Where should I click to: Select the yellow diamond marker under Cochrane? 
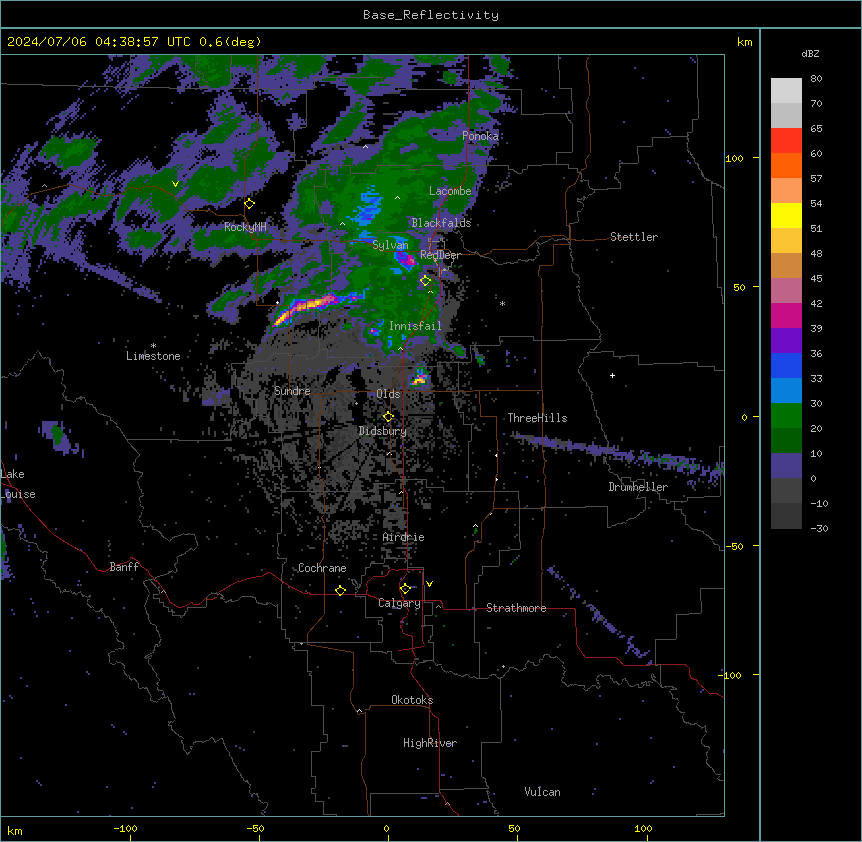[x=340, y=590]
